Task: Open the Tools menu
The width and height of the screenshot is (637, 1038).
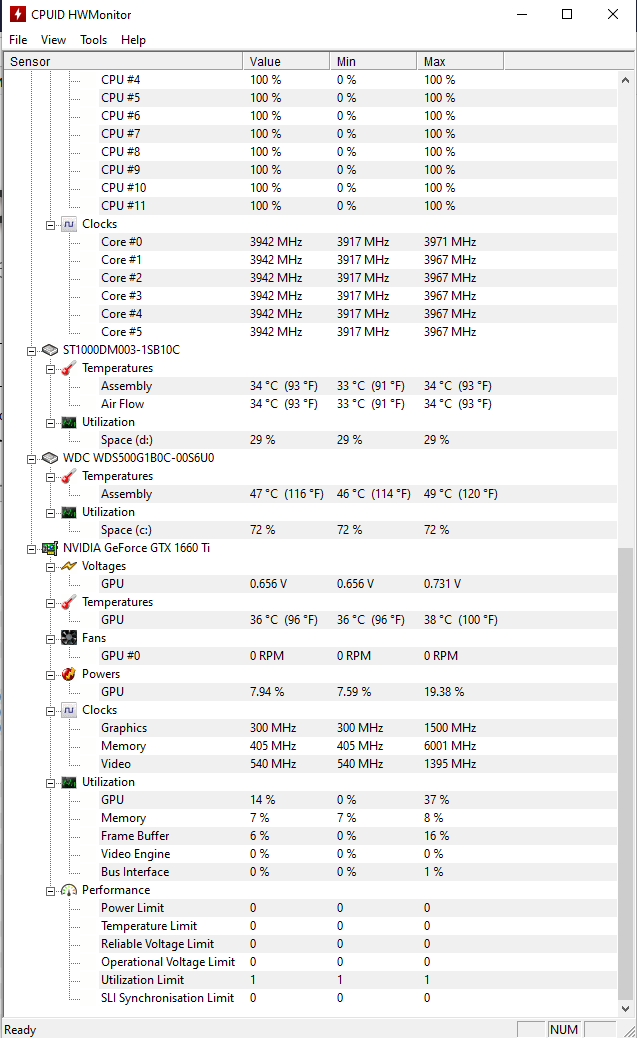Action: 93,40
